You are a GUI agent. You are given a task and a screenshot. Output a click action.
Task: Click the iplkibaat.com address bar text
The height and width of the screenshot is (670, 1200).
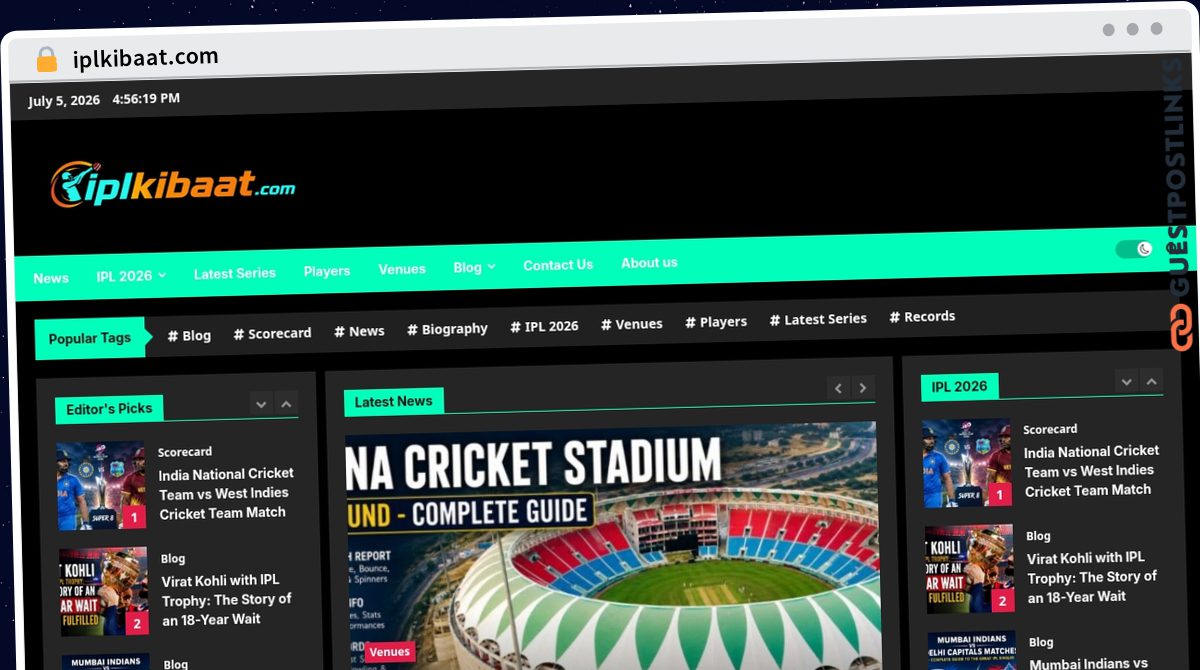click(146, 58)
